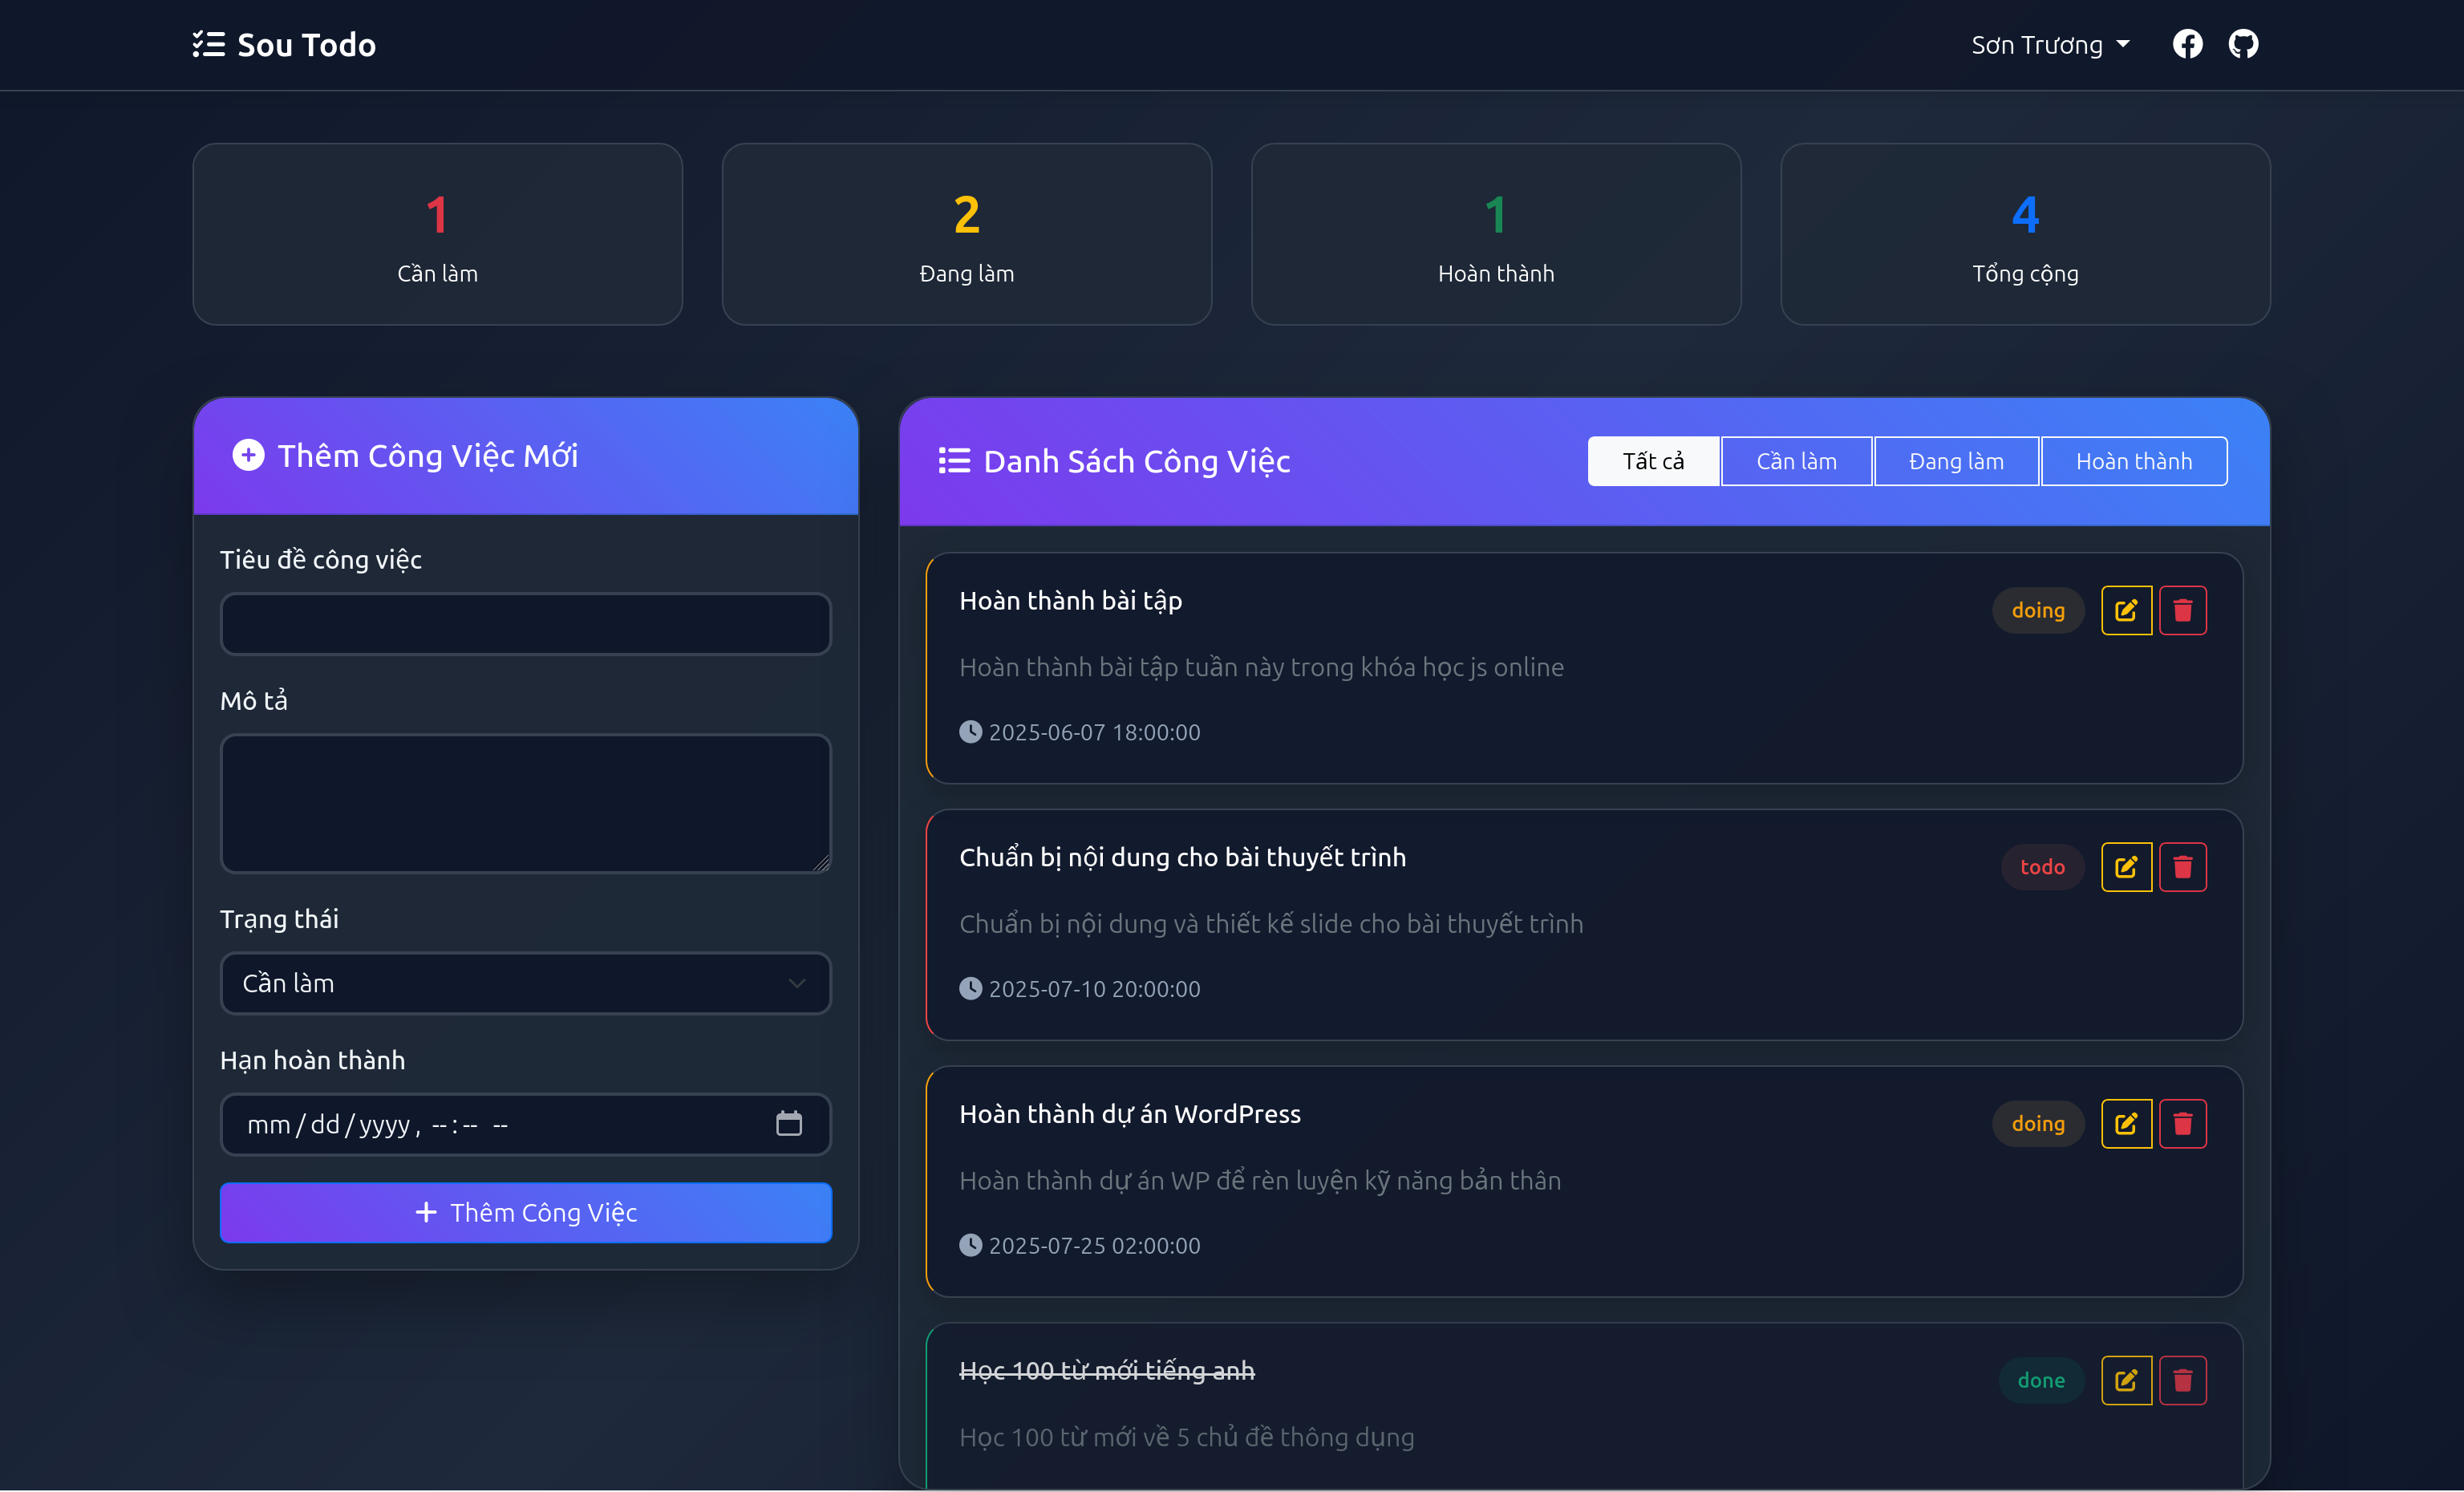Click the doing badge on 'Hoàn thành bài tập'
The width and height of the screenshot is (2464, 1492).
point(2038,610)
